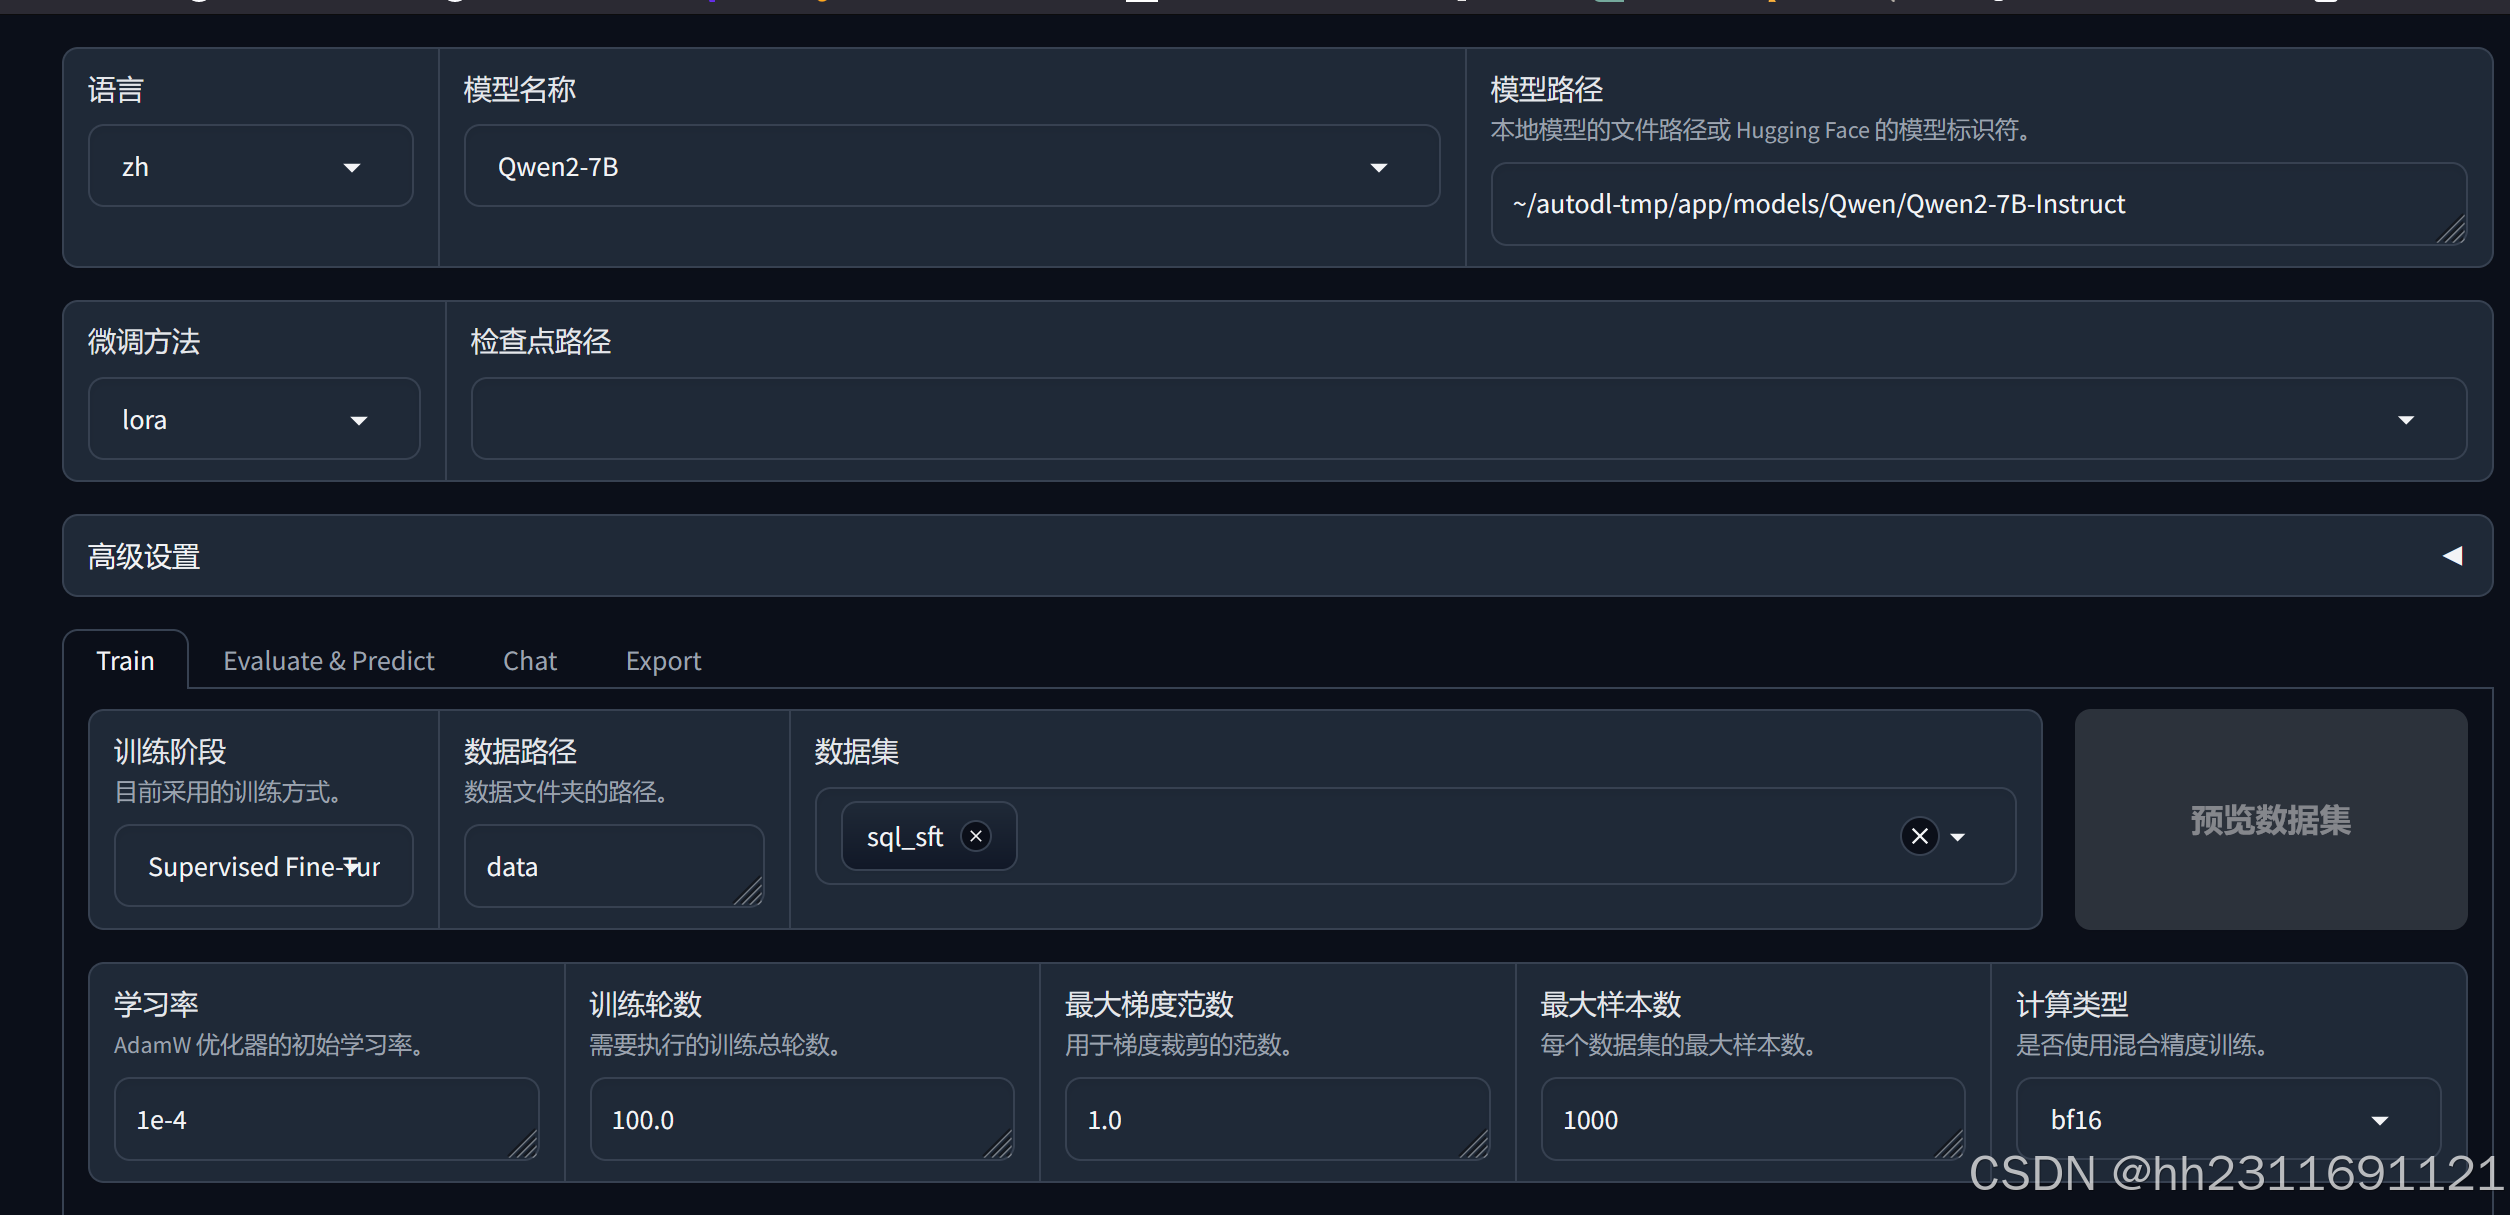Open the 数据集 dropdown arrow
This screenshot has width=2510, height=1215.
pos(1958,837)
